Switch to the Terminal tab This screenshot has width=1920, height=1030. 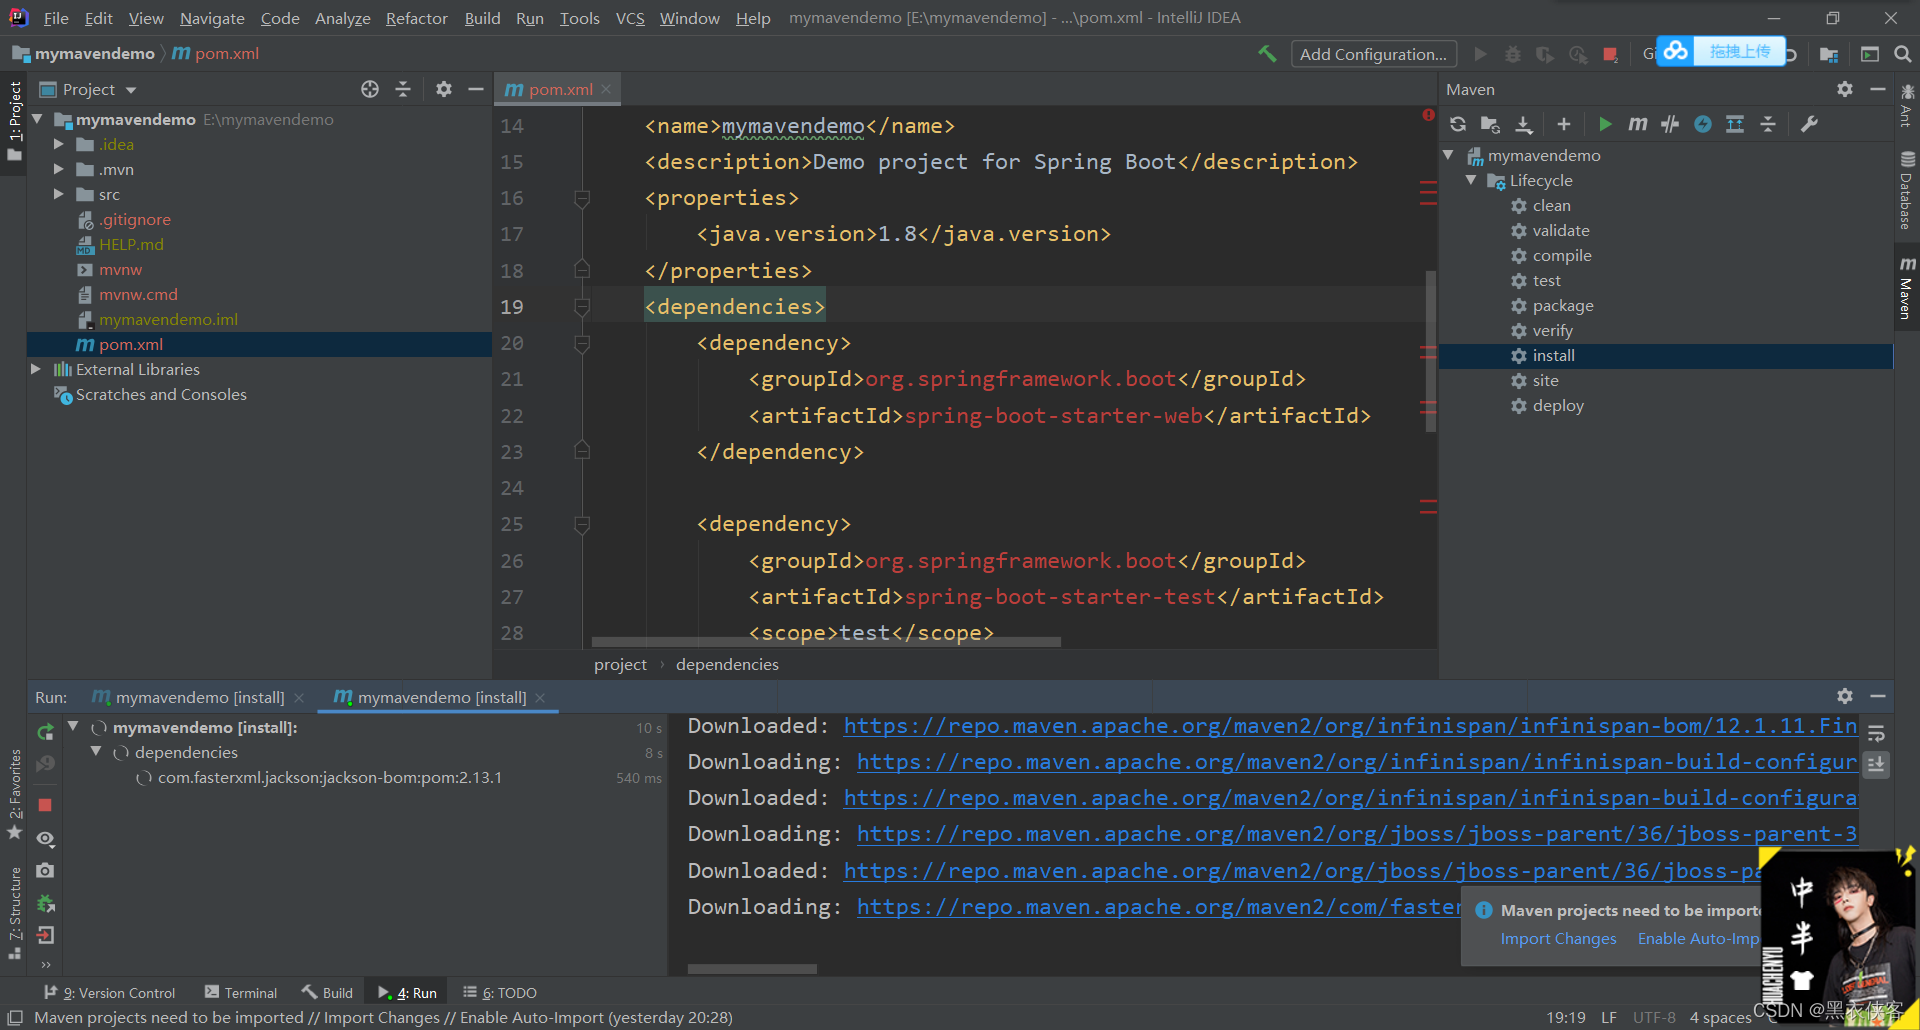241,992
